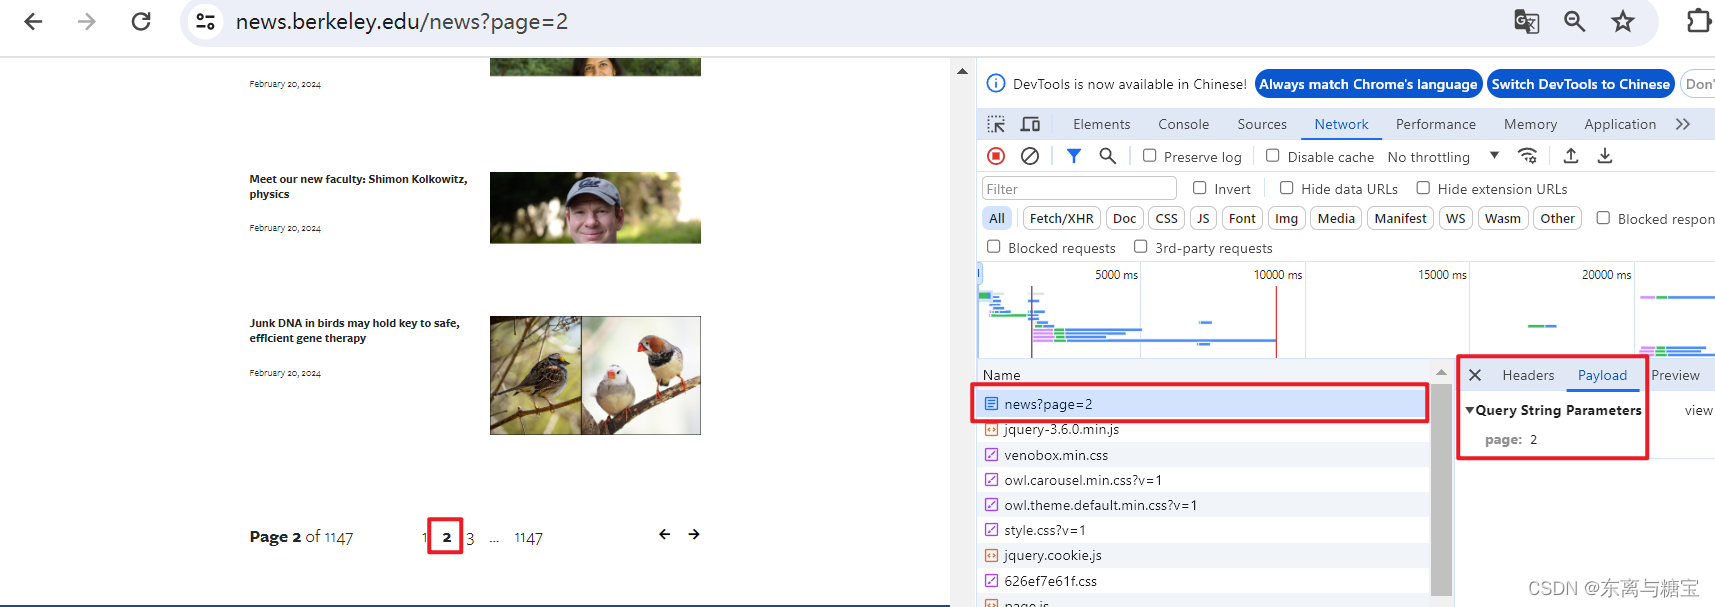Click the bird photo thumbnail
Image resolution: width=1715 pixels, height=607 pixels.
click(x=595, y=375)
